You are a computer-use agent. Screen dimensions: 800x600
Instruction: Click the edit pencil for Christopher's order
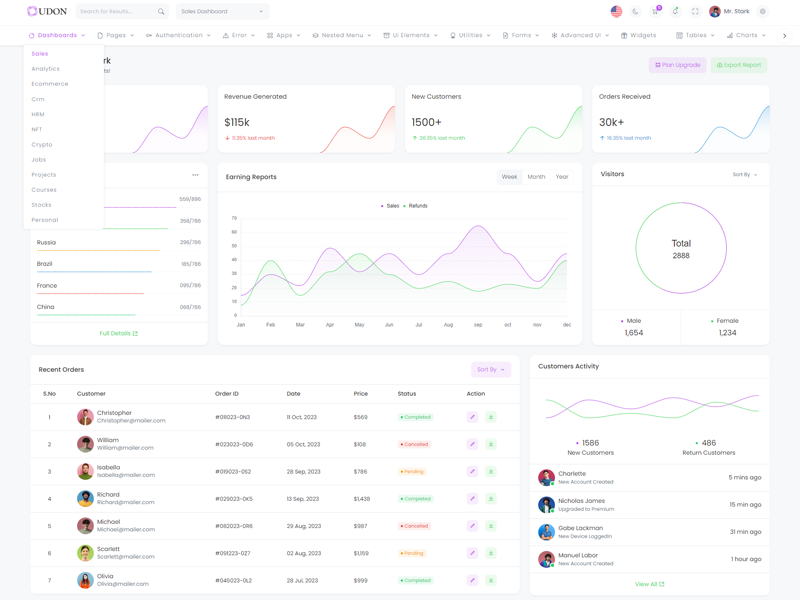click(x=472, y=417)
